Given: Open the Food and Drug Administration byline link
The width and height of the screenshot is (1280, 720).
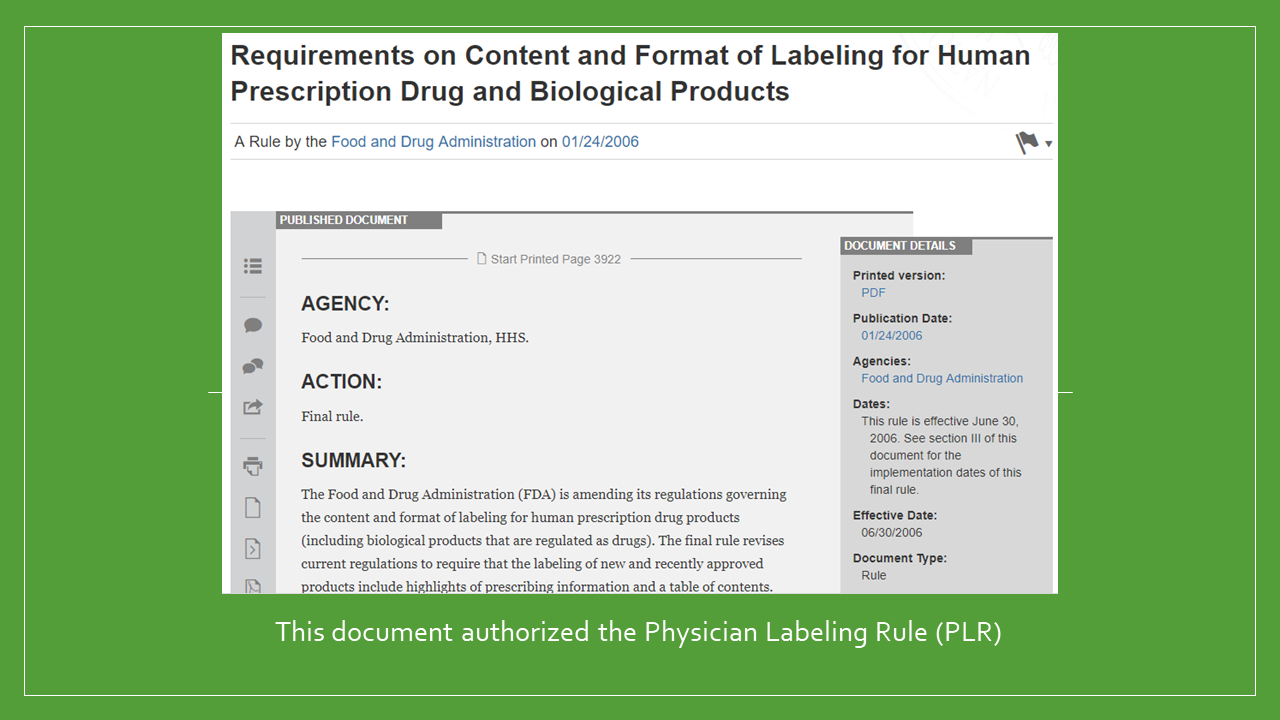Looking at the screenshot, I should point(433,142).
